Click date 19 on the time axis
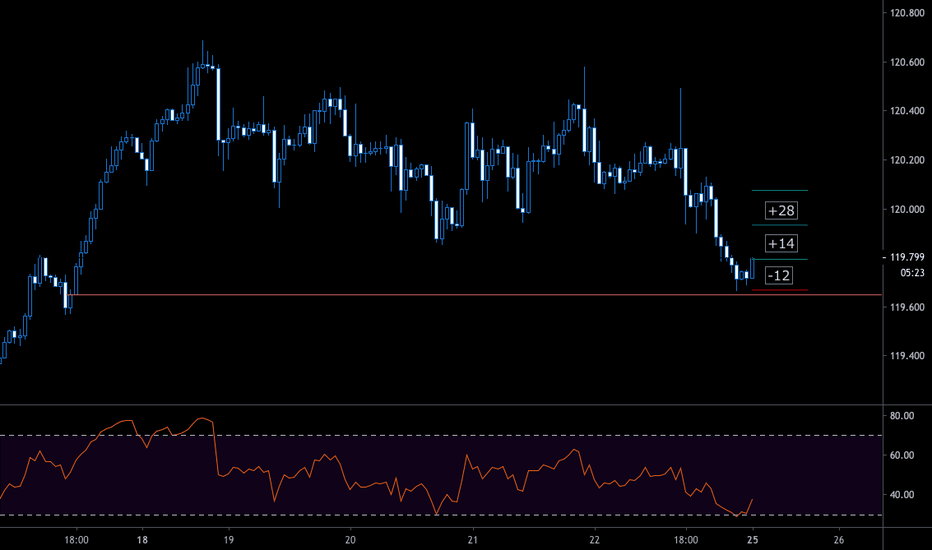The width and height of the screenshot is (932, 550). click(x=229, y=537)
